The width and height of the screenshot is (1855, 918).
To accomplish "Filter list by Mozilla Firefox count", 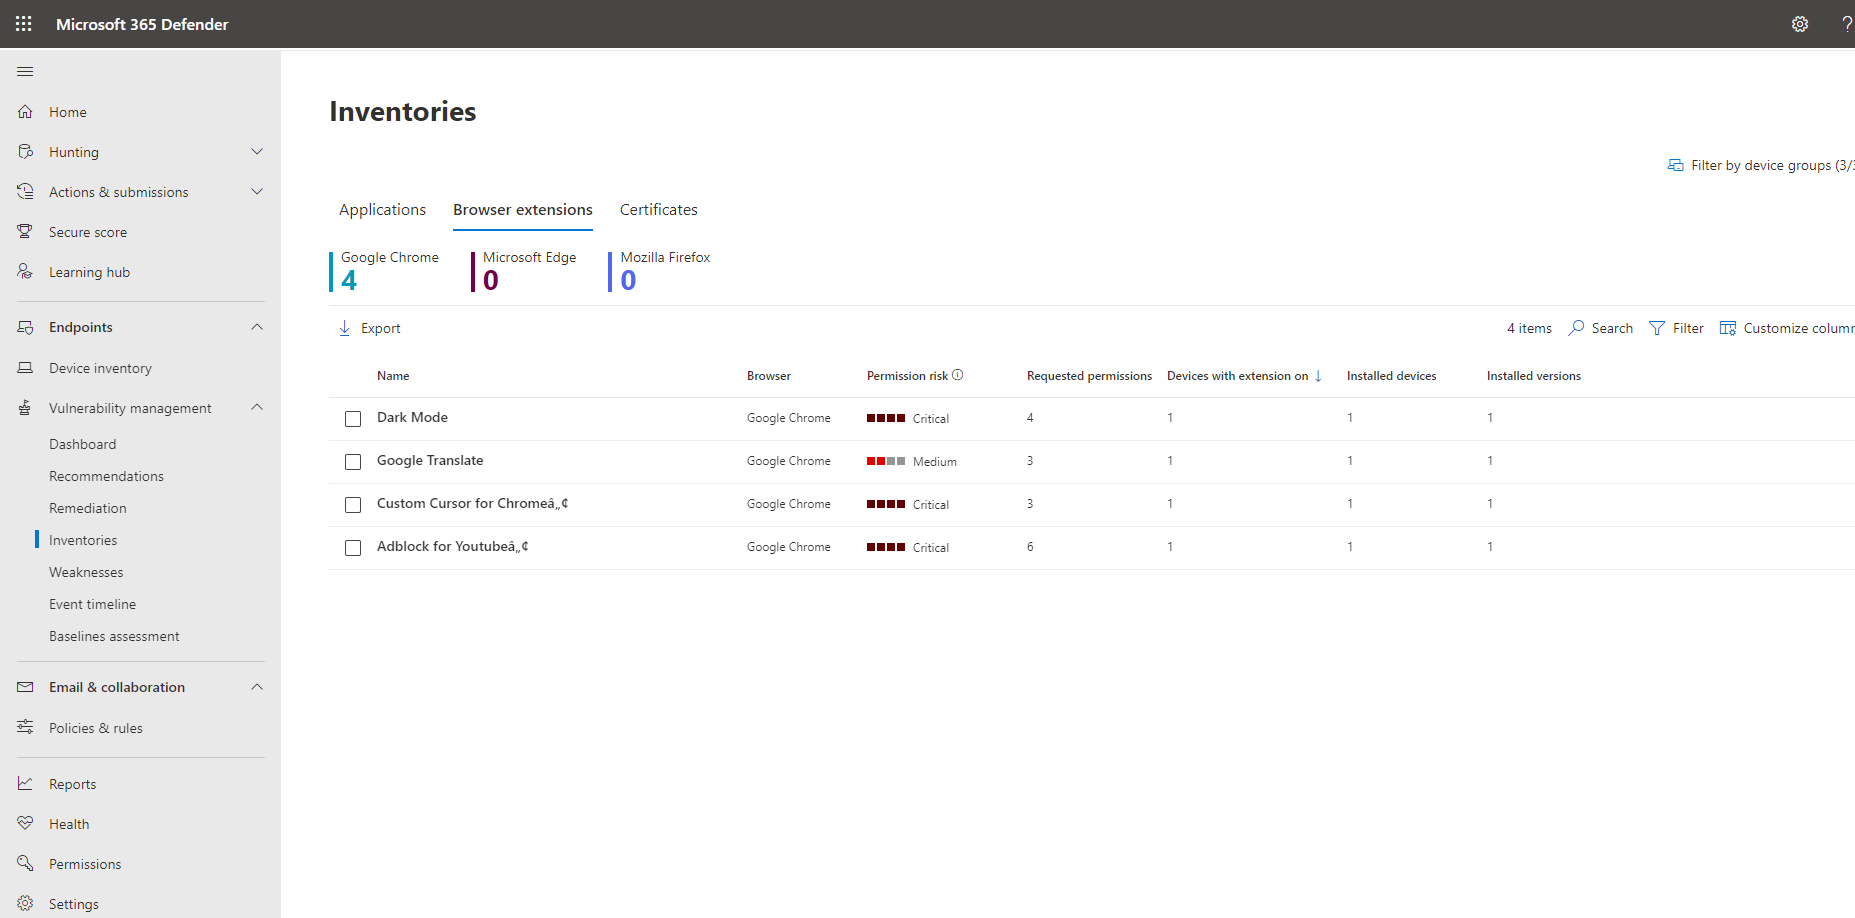I will 660,271.
